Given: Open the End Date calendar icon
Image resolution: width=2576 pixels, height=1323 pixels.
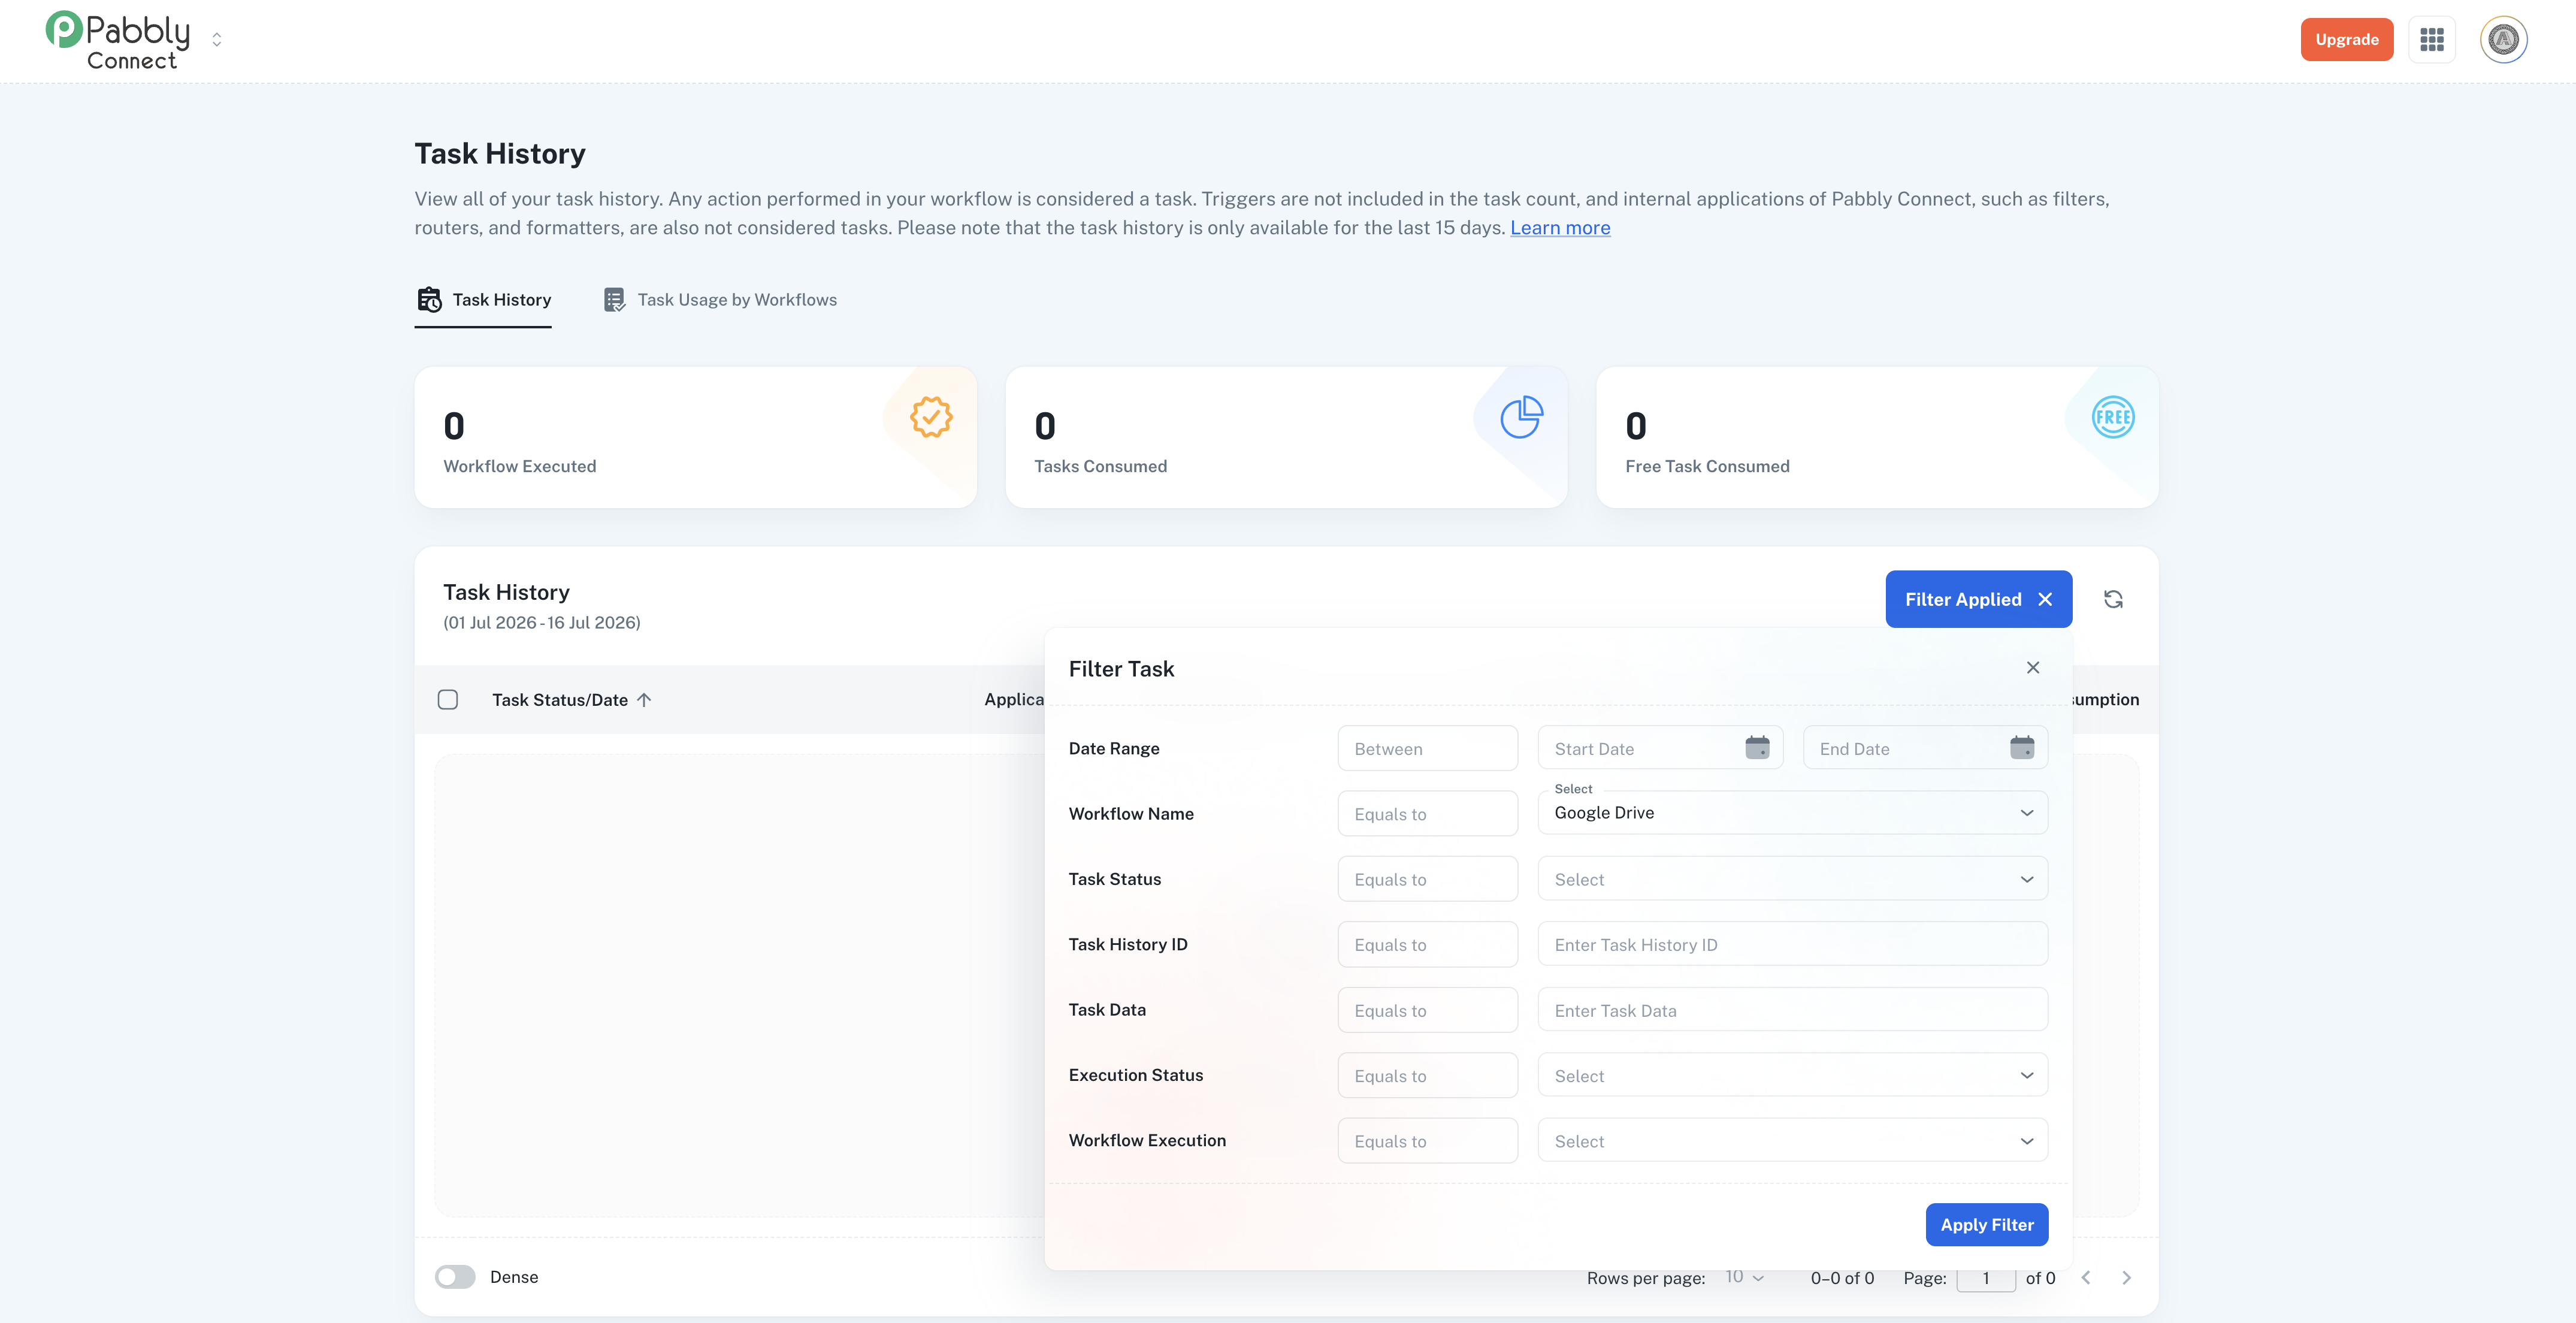Looking at the screenshot, I should click(x=2021, y=748).
